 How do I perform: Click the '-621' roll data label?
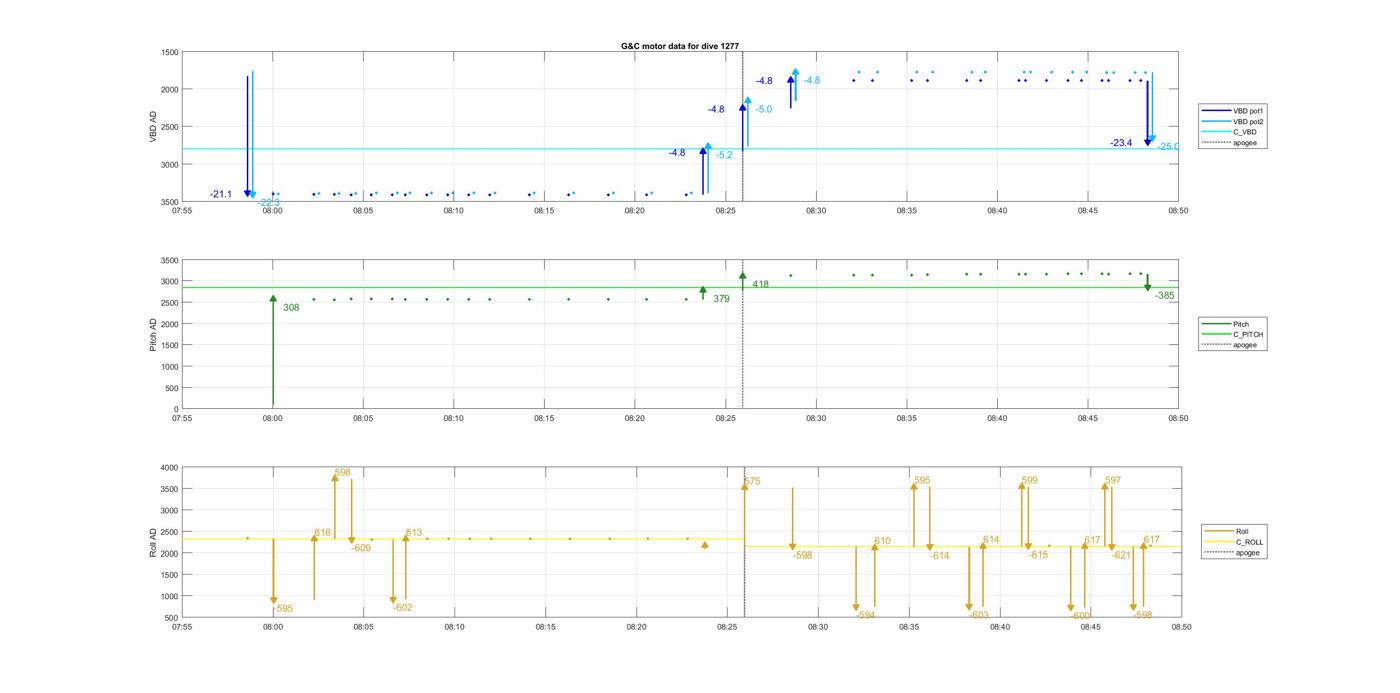(x=1122, y=555)
